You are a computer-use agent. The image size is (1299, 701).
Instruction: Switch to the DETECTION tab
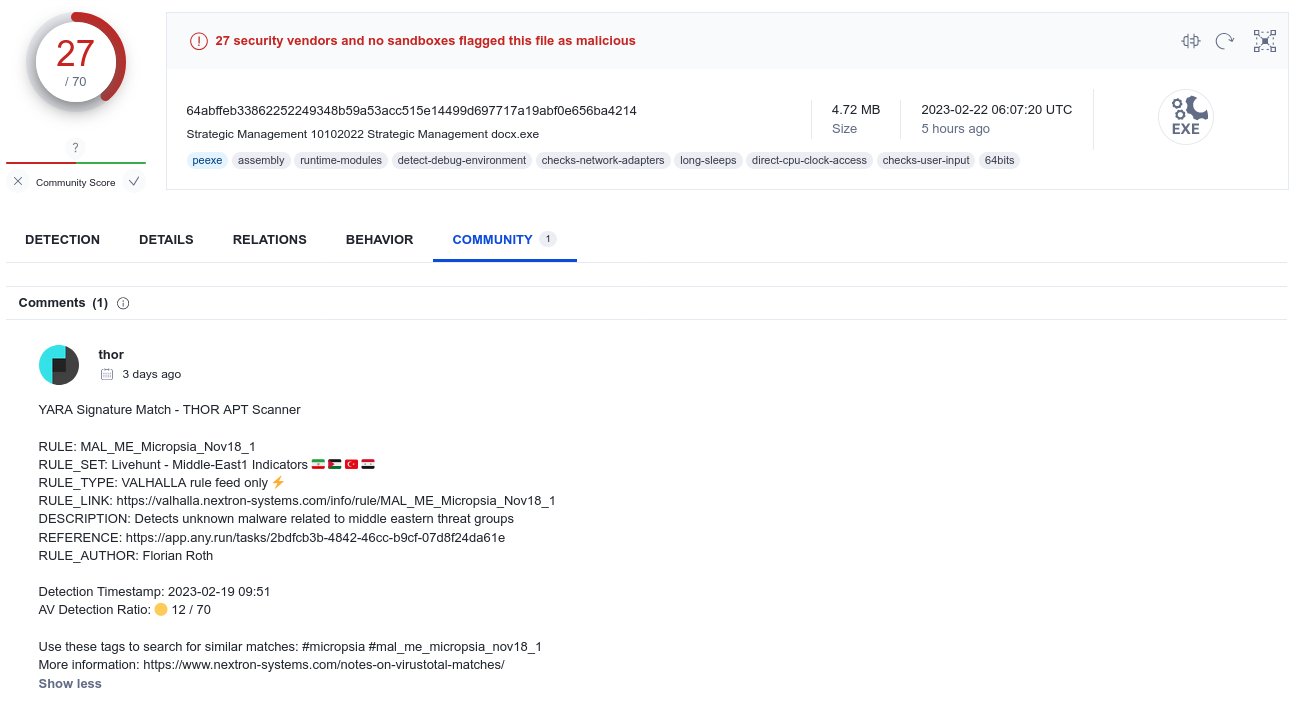tap(62, 239)
